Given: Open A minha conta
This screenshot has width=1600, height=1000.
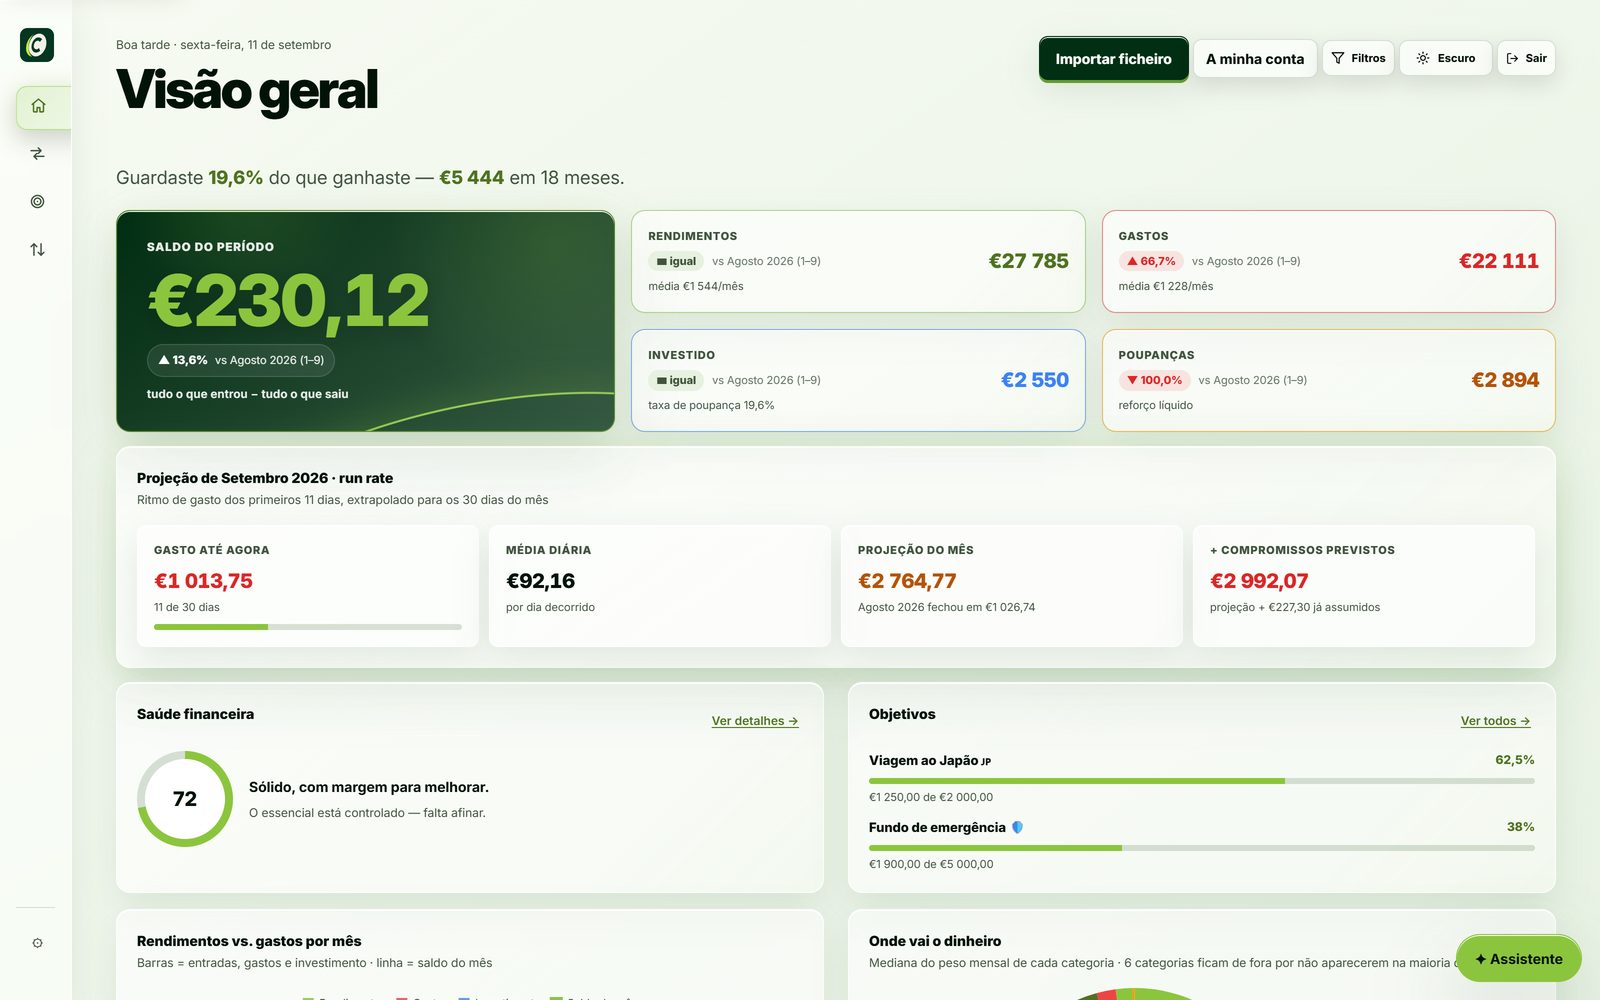Looking at the screenshot, I should coord(1255,59).
